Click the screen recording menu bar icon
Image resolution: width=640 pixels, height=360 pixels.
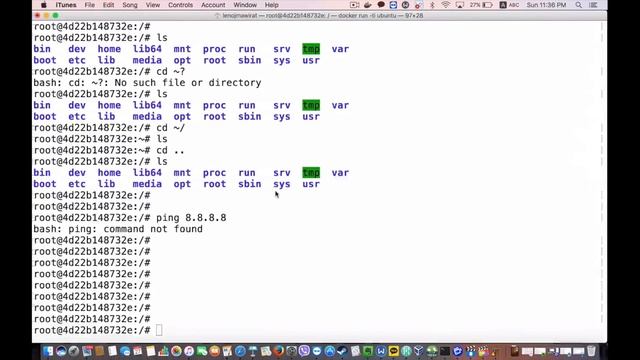354,5
